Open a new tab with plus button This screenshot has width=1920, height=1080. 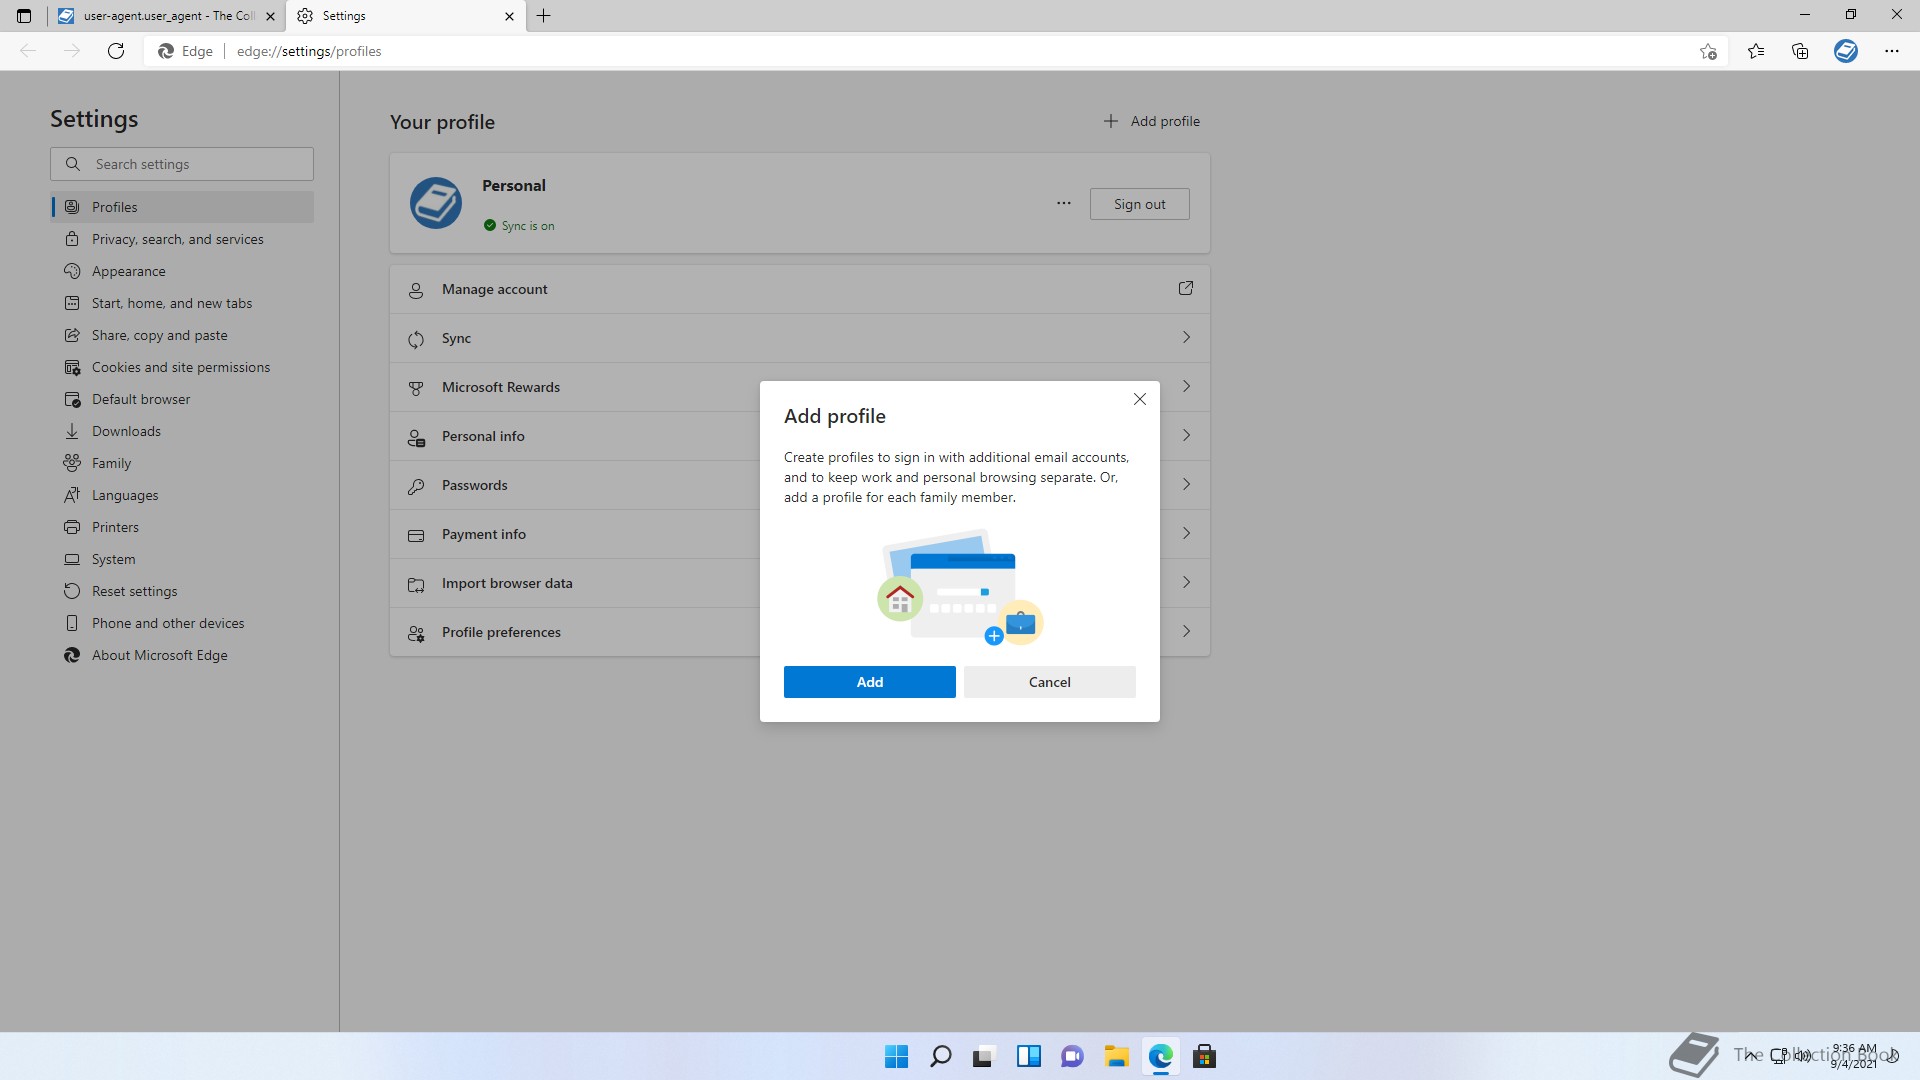tap(544, 16)
